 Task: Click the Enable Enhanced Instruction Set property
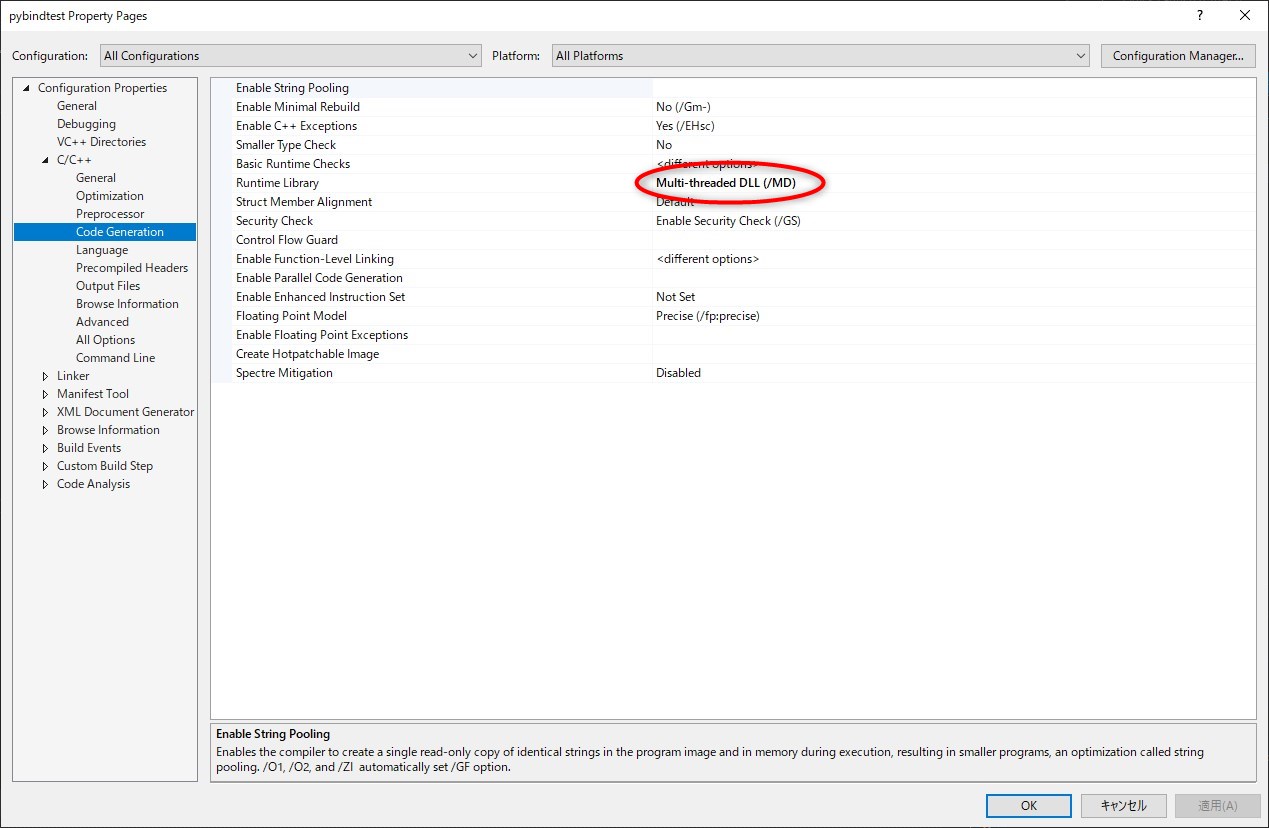320,297
